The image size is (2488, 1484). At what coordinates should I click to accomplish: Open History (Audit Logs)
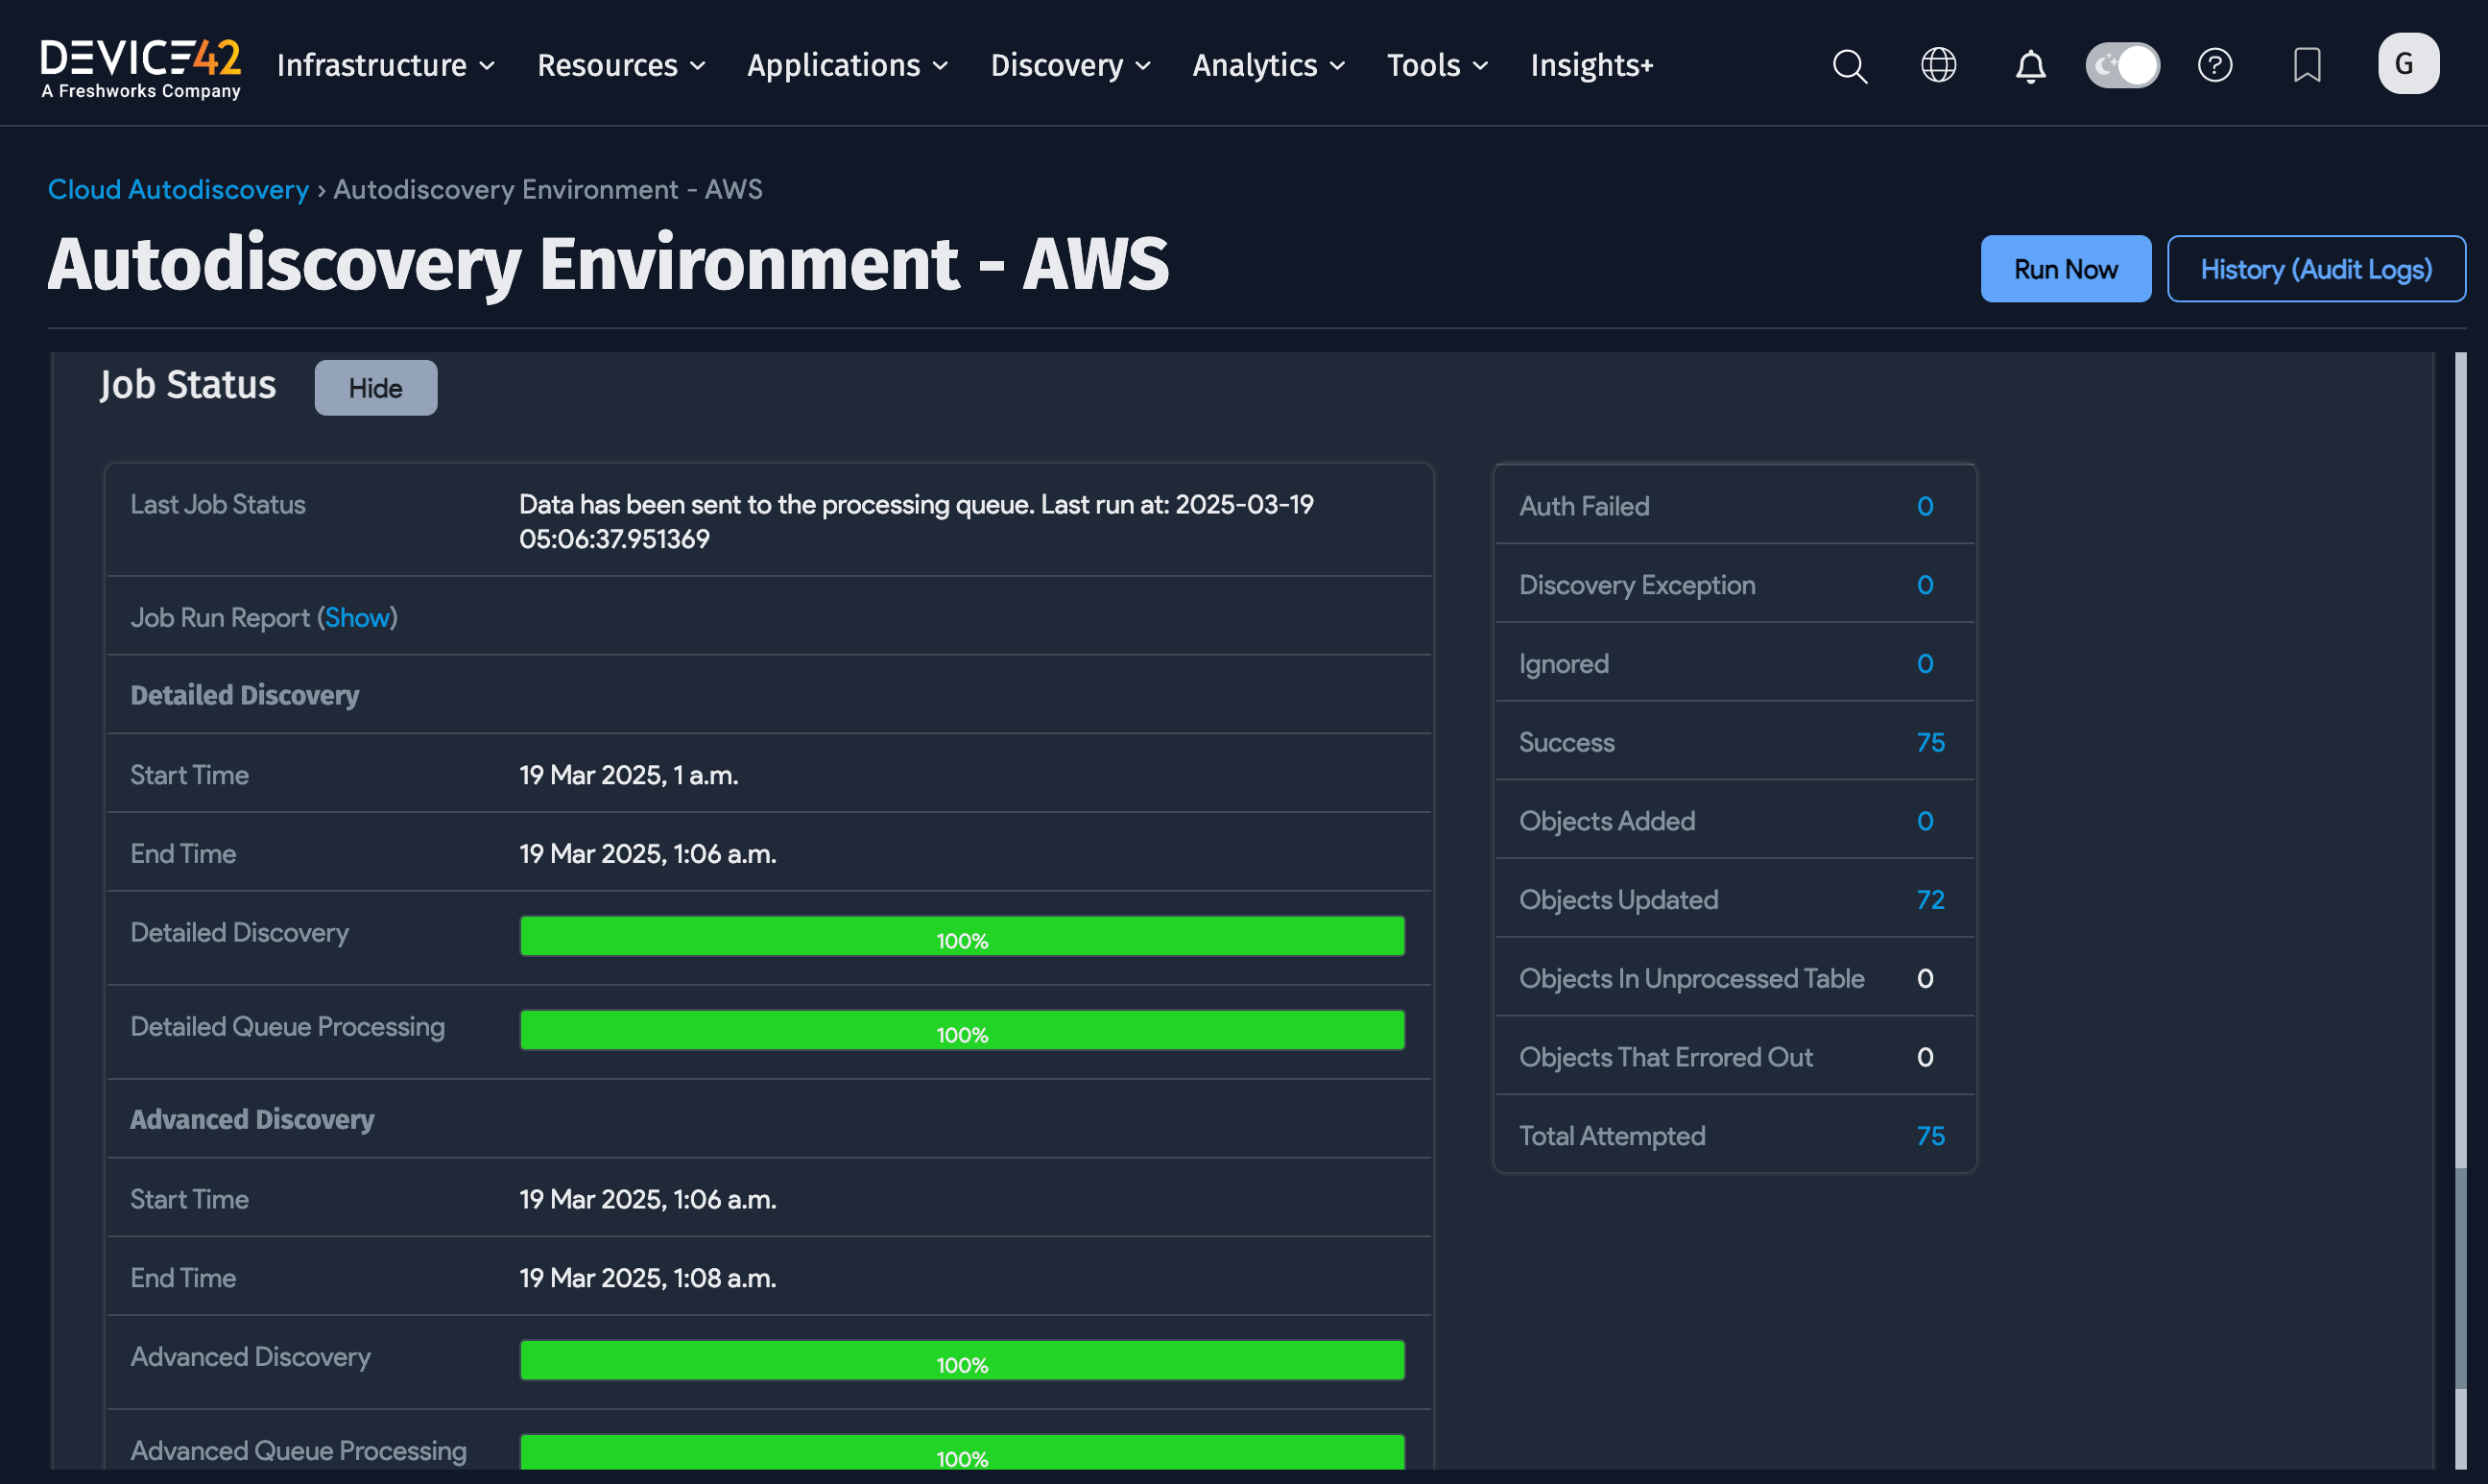tap(2315, 269)
